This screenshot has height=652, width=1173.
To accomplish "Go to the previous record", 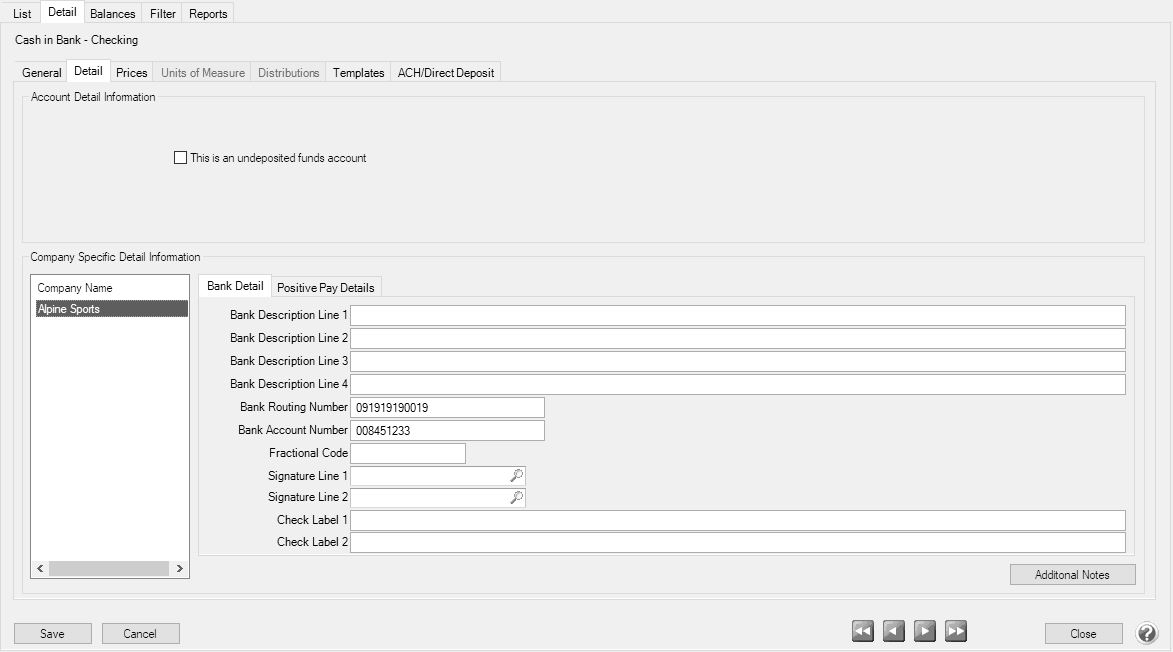I will coord(893,630).
